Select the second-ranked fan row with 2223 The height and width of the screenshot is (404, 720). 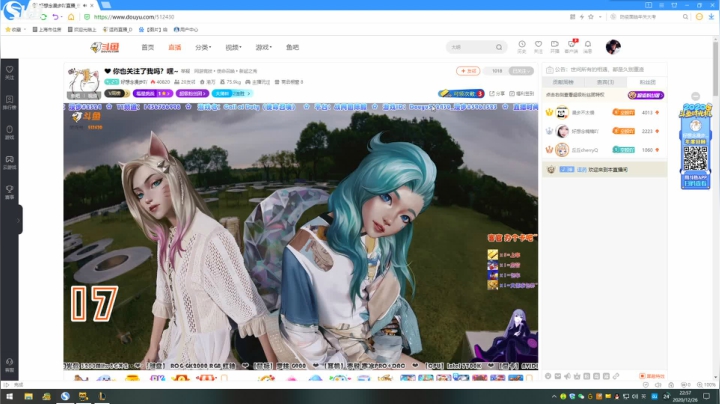604,131
